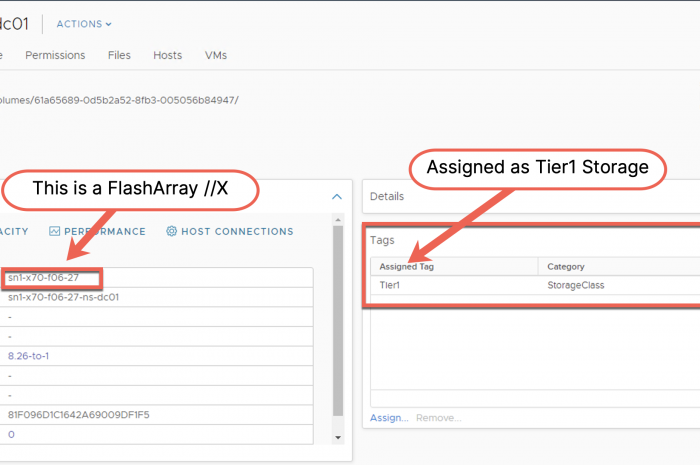Click the Performance chart icon
The image size is (700, 465).
pyautogui.click(x=55, y=232)
